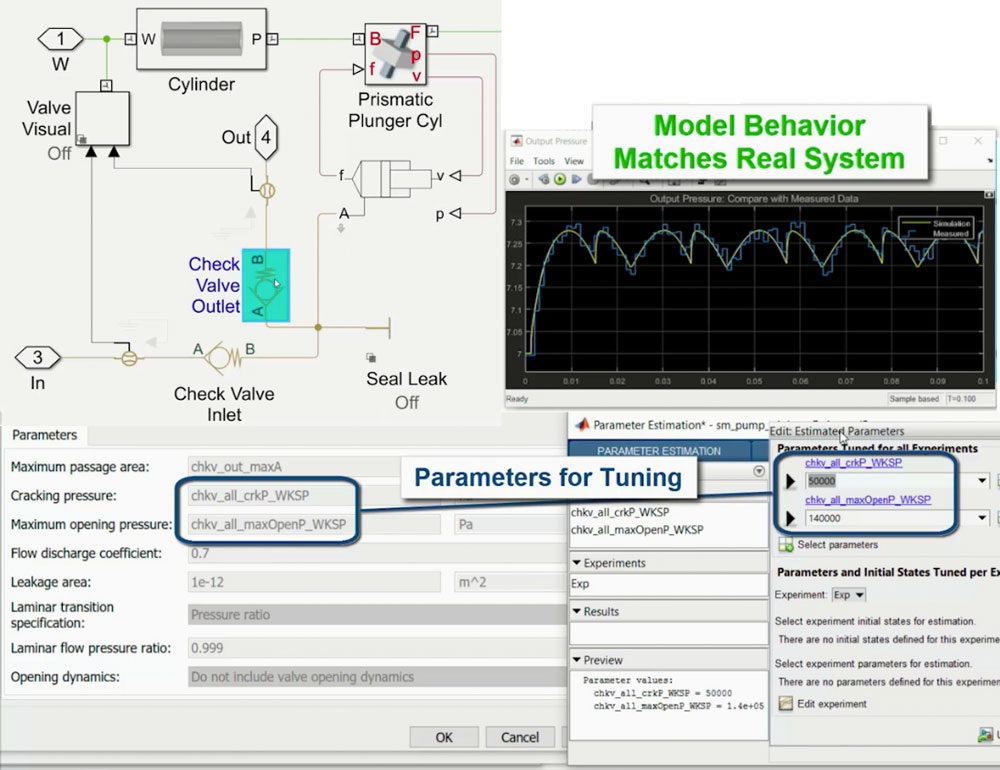The width and height of the screenshot is (1000, 770).
Task: Select the highlighted Check Valve Outlet block
Action: point(266,284)
